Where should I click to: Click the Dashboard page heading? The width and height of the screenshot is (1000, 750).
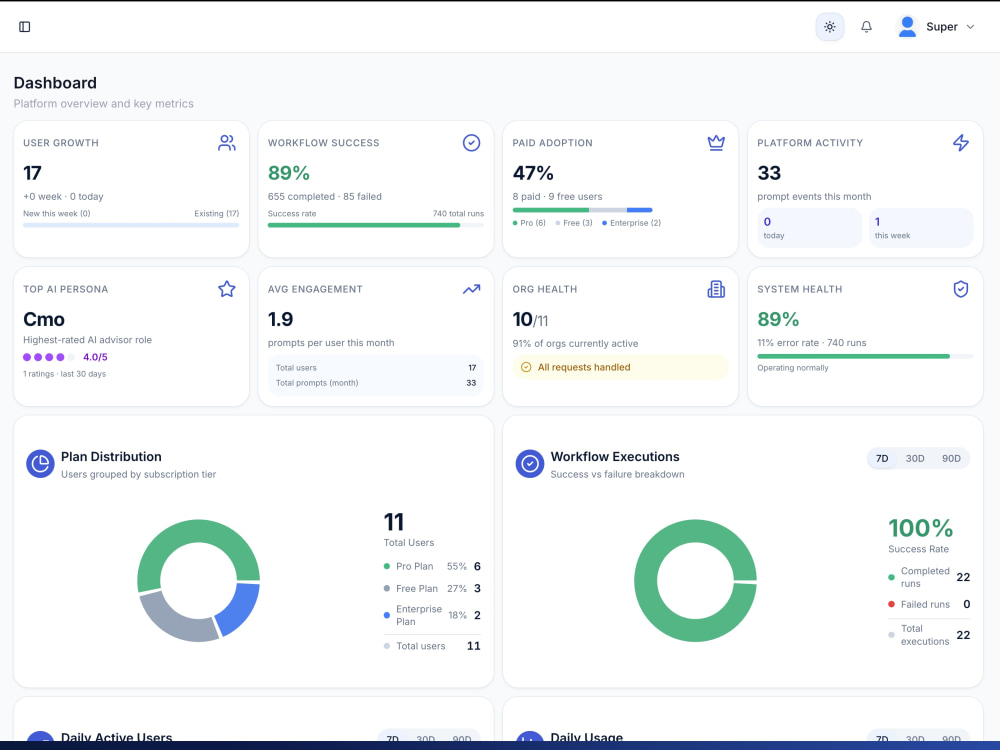[x=55, y=83]
